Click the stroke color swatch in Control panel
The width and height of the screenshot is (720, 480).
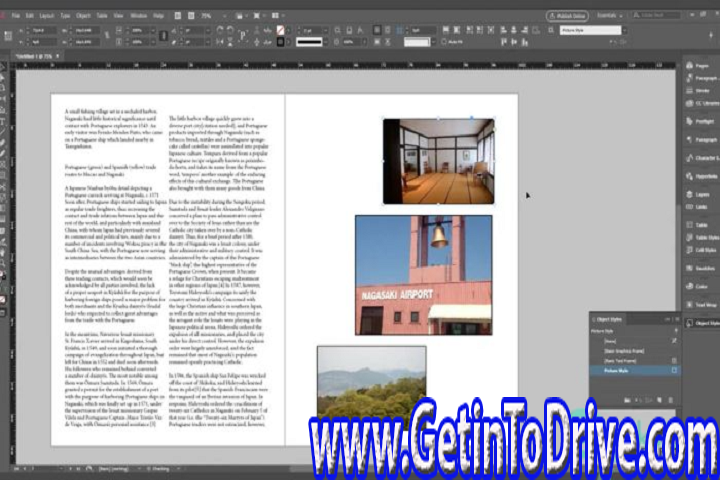280,42
